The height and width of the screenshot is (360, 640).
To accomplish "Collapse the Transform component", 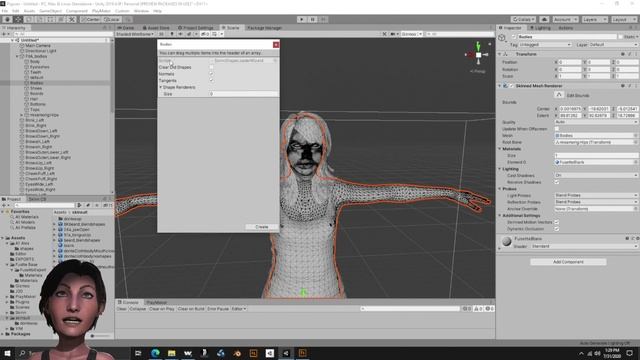I will pos(500,54).
